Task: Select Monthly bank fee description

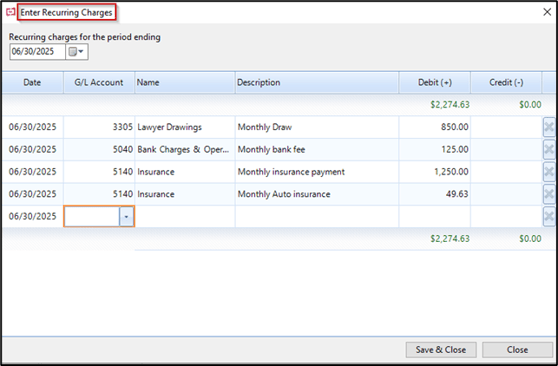Action: pyautogui.click(x=317, y=150)
